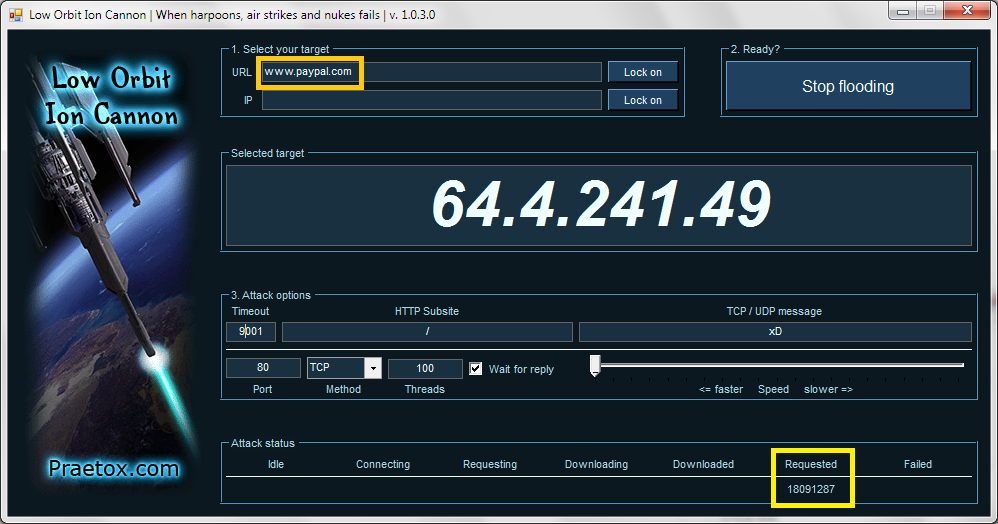Click the Lock on button beside the IP field
This screenshot has width=998, height=524.
pyautogui.click(x=642, y=100)
